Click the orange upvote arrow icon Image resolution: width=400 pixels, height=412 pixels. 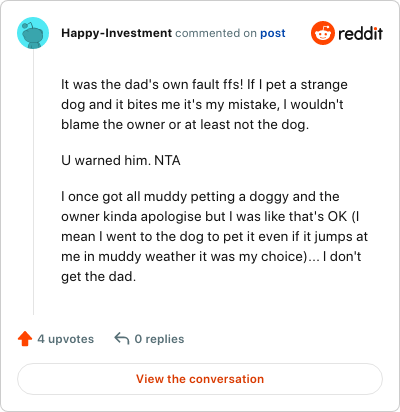25,339
